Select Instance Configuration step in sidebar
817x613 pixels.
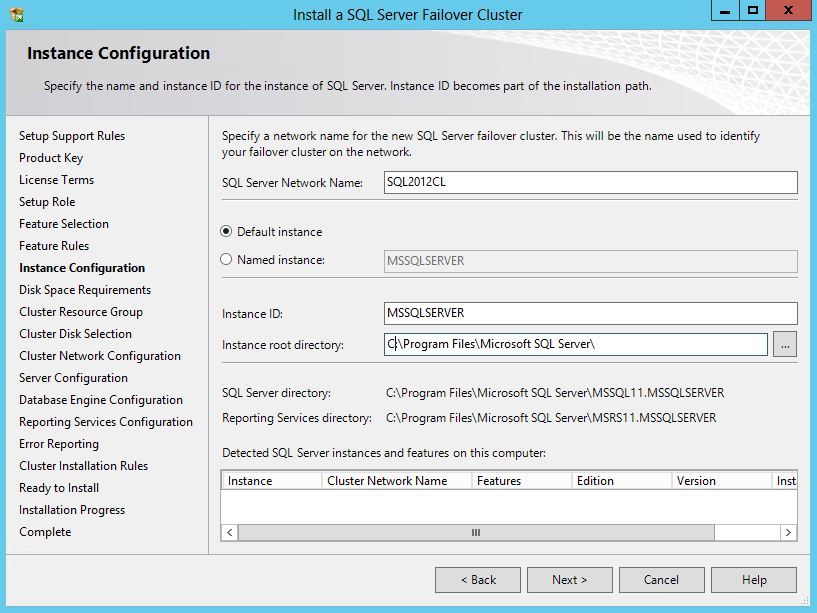[x=82, y=268]
